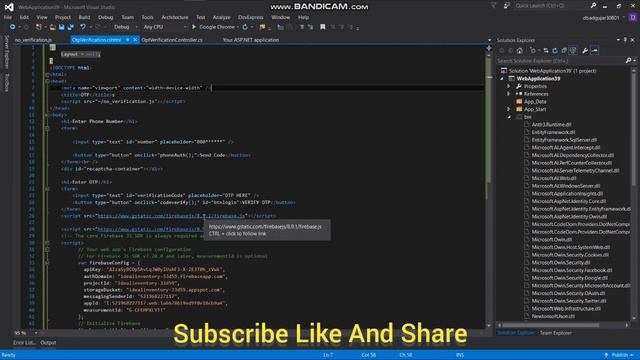
Task: Open the Any CPU platform dropdown
Action: tap(165, 27)
